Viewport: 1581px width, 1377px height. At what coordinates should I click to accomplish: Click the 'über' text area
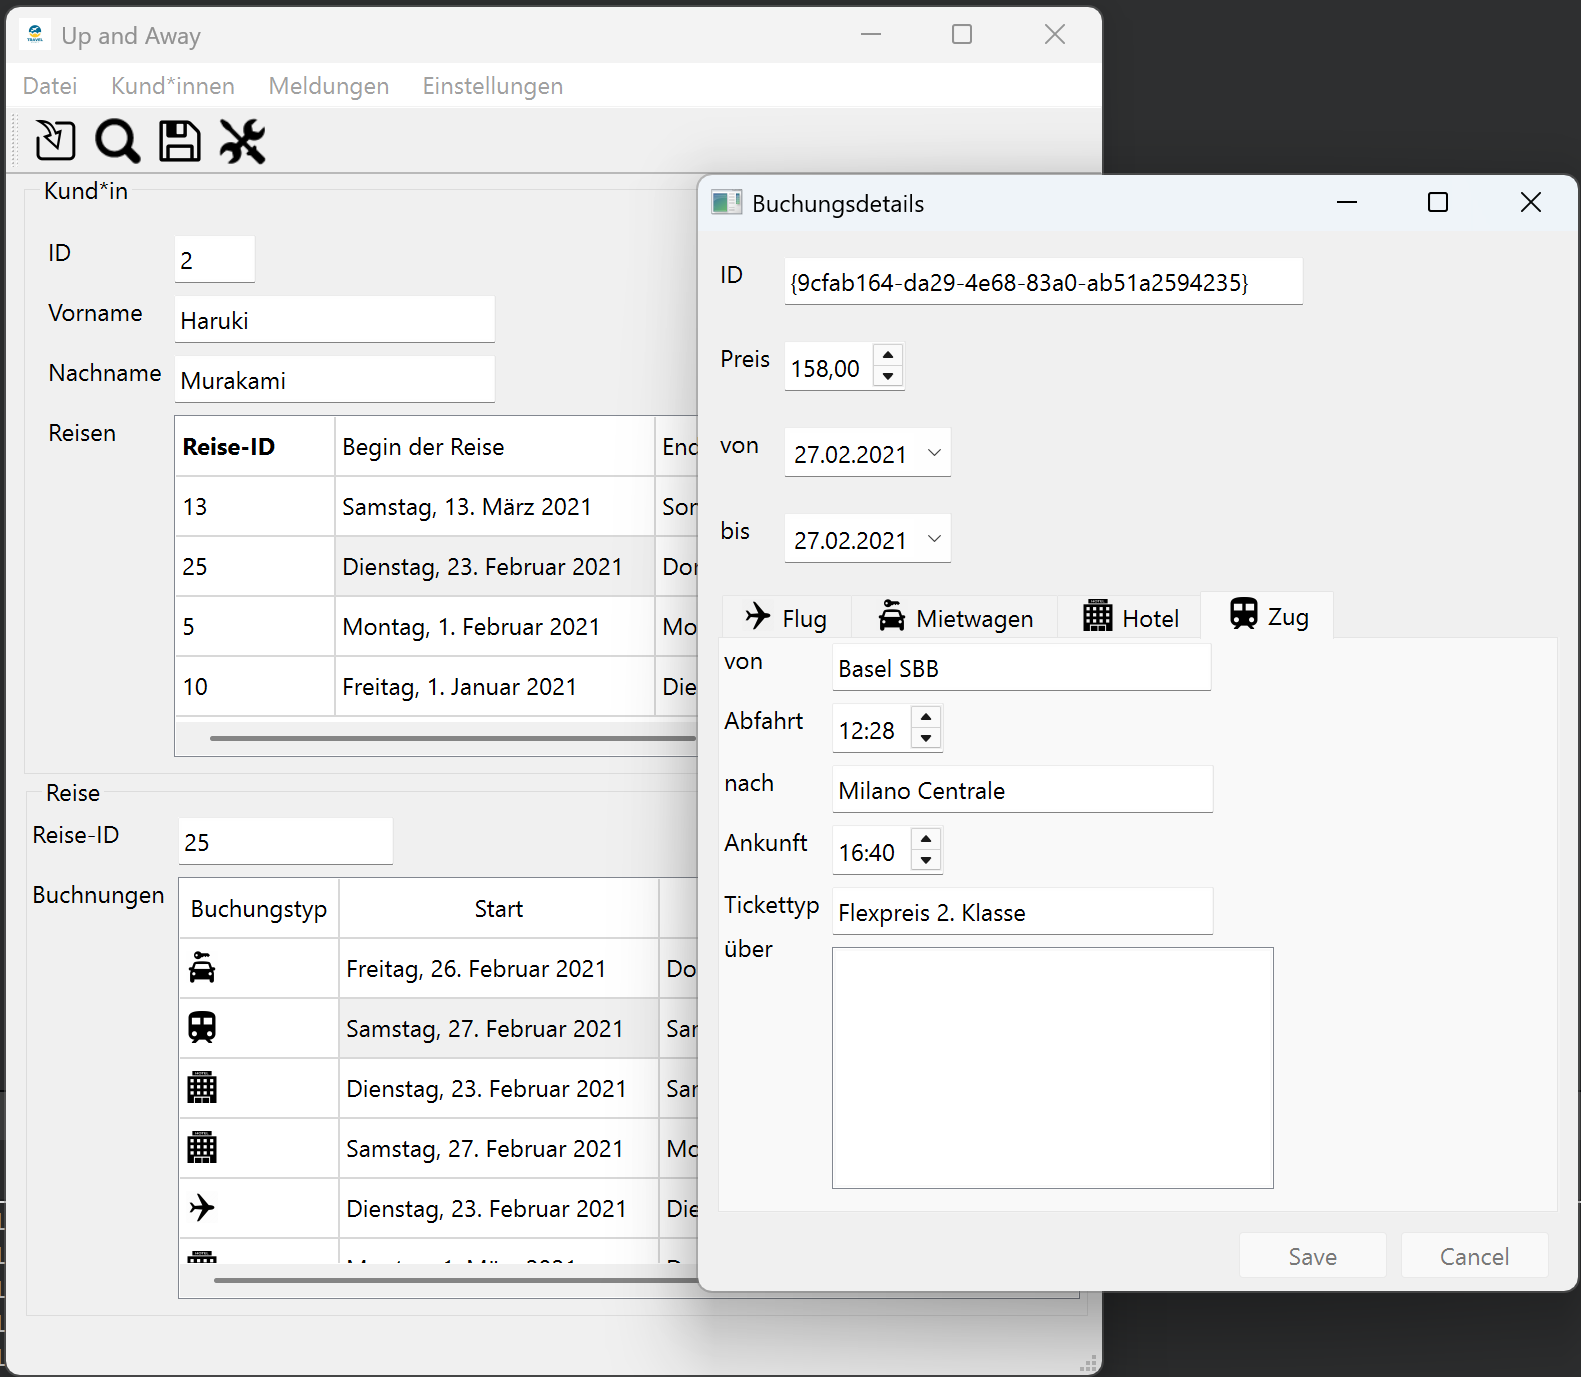1052,1068
